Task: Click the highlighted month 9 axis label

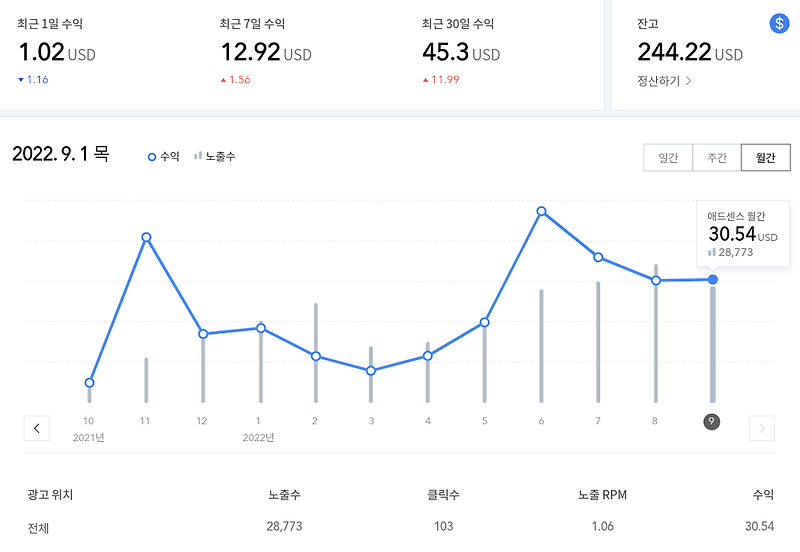Action: [x=712, y=421]
